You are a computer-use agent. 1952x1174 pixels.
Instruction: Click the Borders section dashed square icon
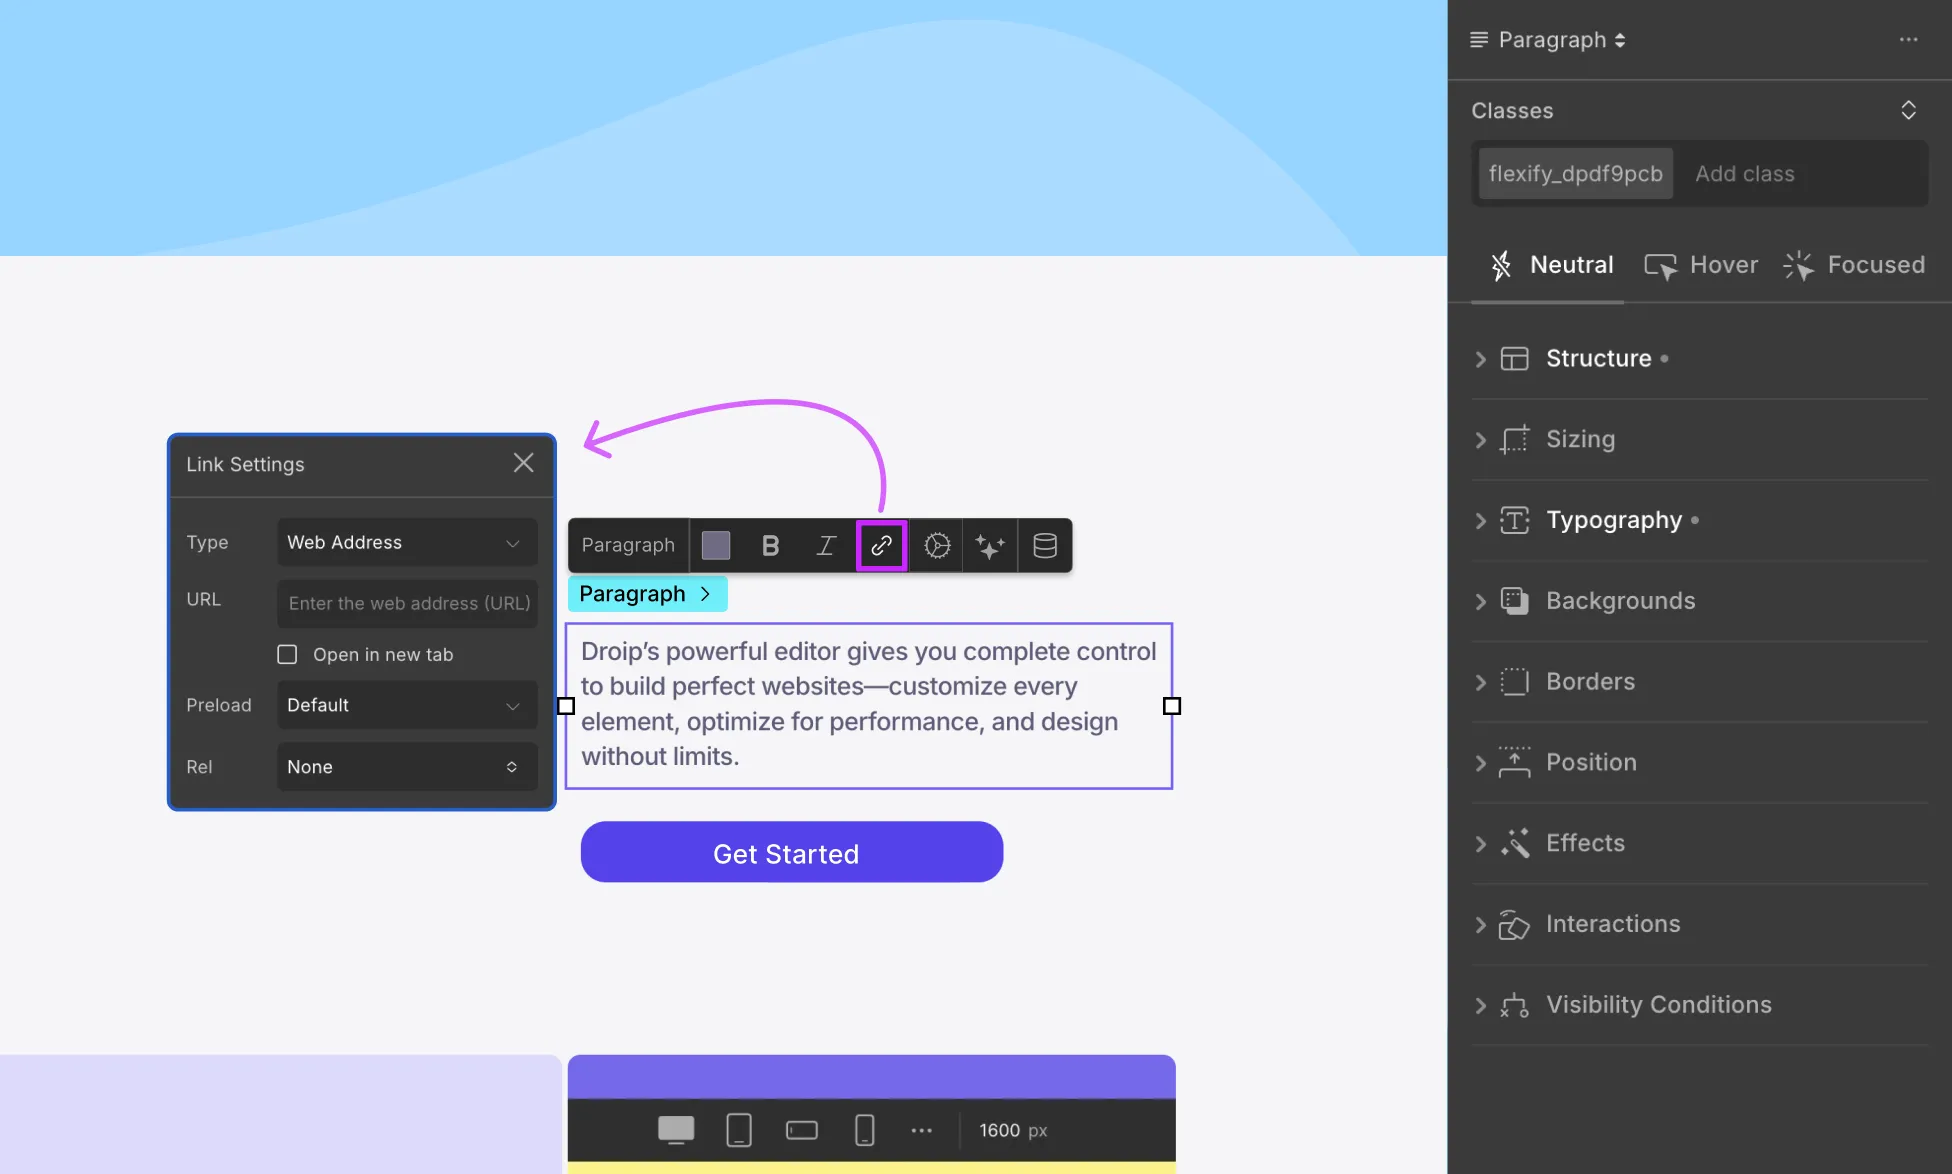click(x=1514, y=682)
